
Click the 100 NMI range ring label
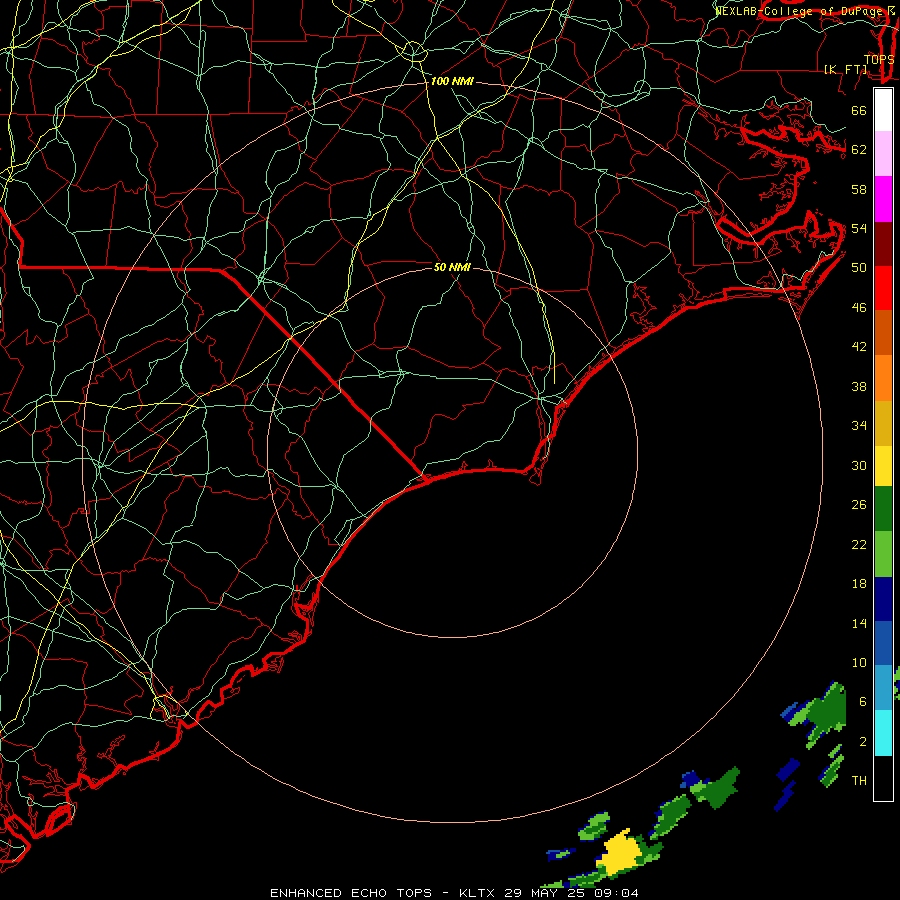click(x=452, y=81)
